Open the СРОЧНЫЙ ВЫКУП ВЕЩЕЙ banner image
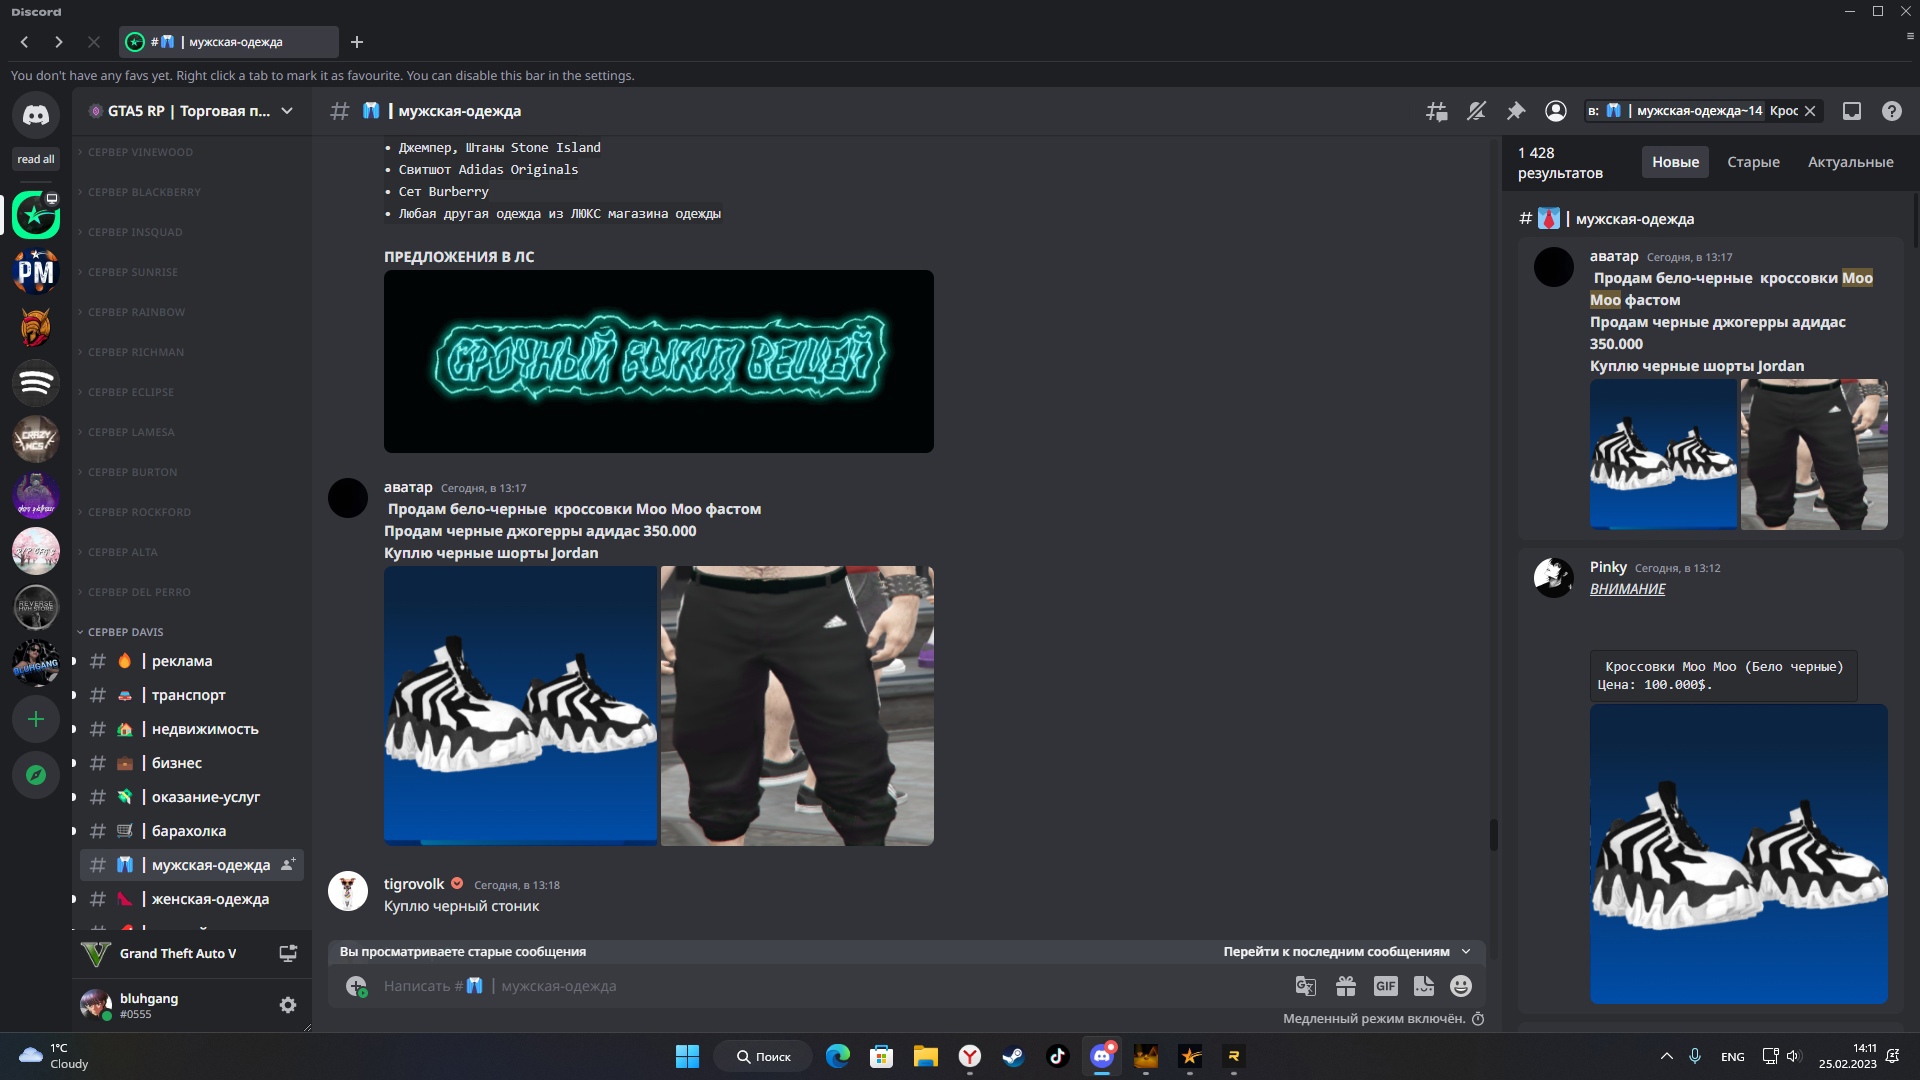Screen dimensions: 1920x1080 pos(659,361)
